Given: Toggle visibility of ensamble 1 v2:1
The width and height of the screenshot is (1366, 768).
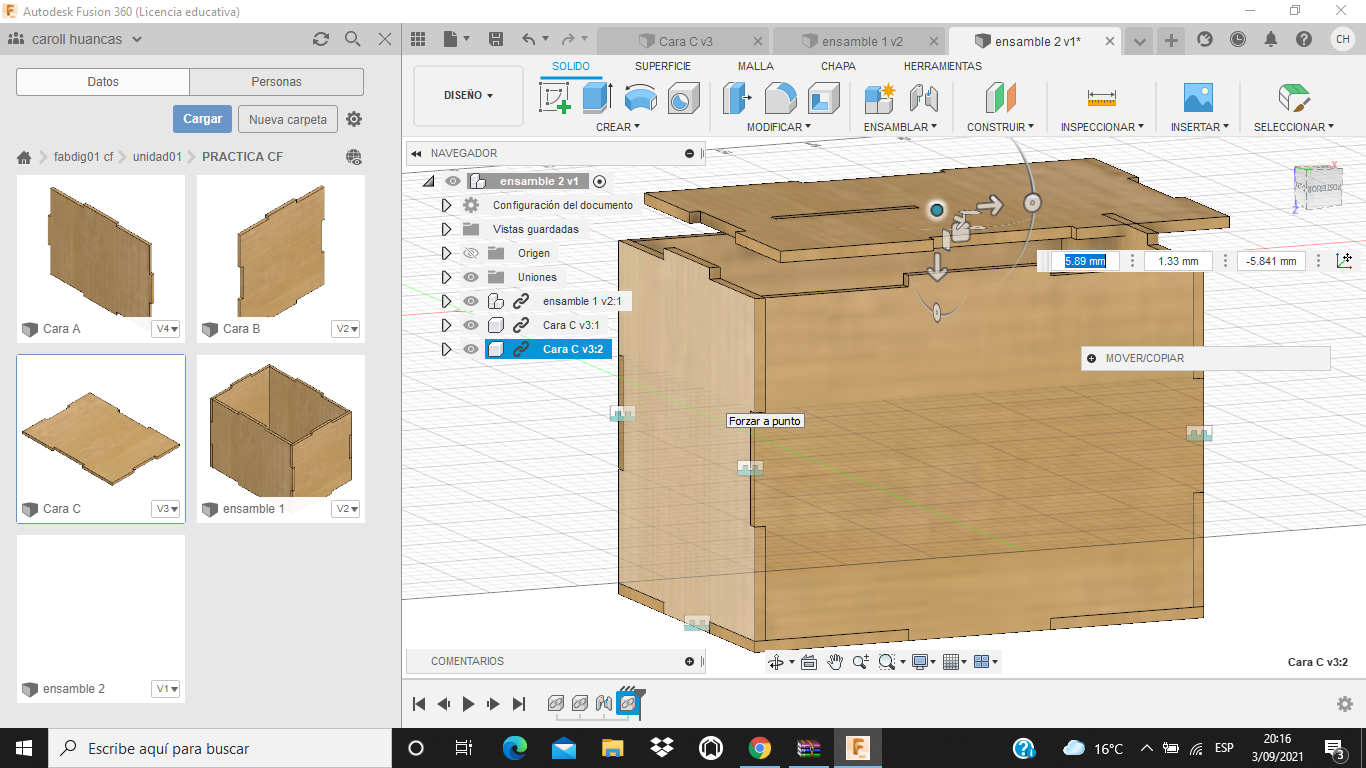Looking at the screenshot, I should tap(471, 301).
